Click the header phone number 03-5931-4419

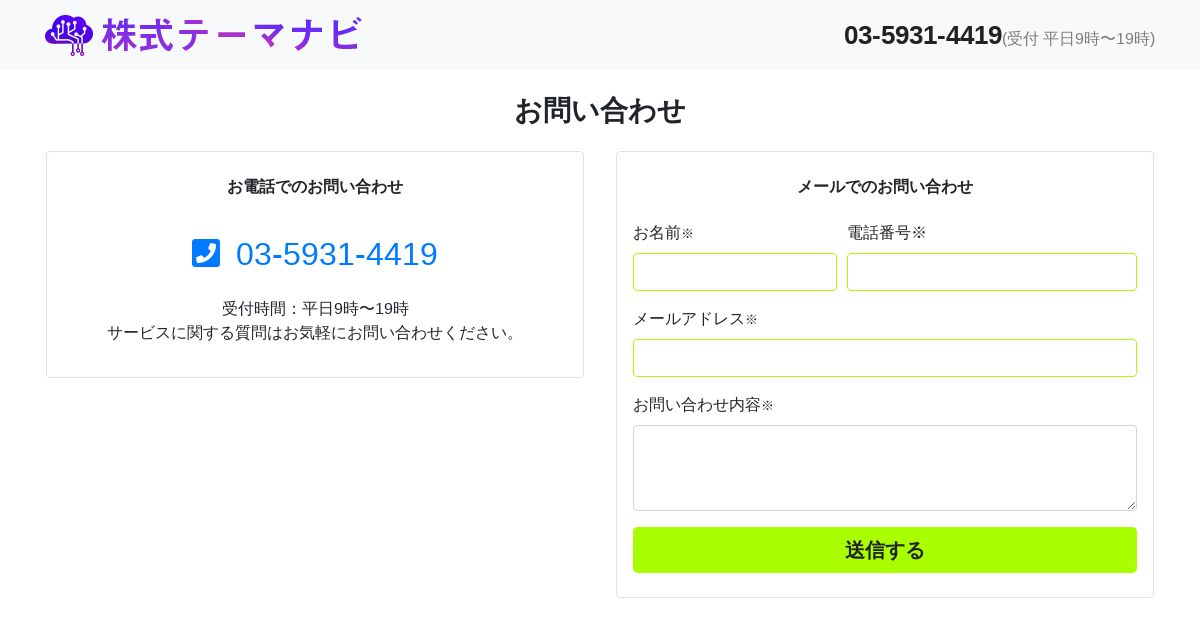[922, 35]
